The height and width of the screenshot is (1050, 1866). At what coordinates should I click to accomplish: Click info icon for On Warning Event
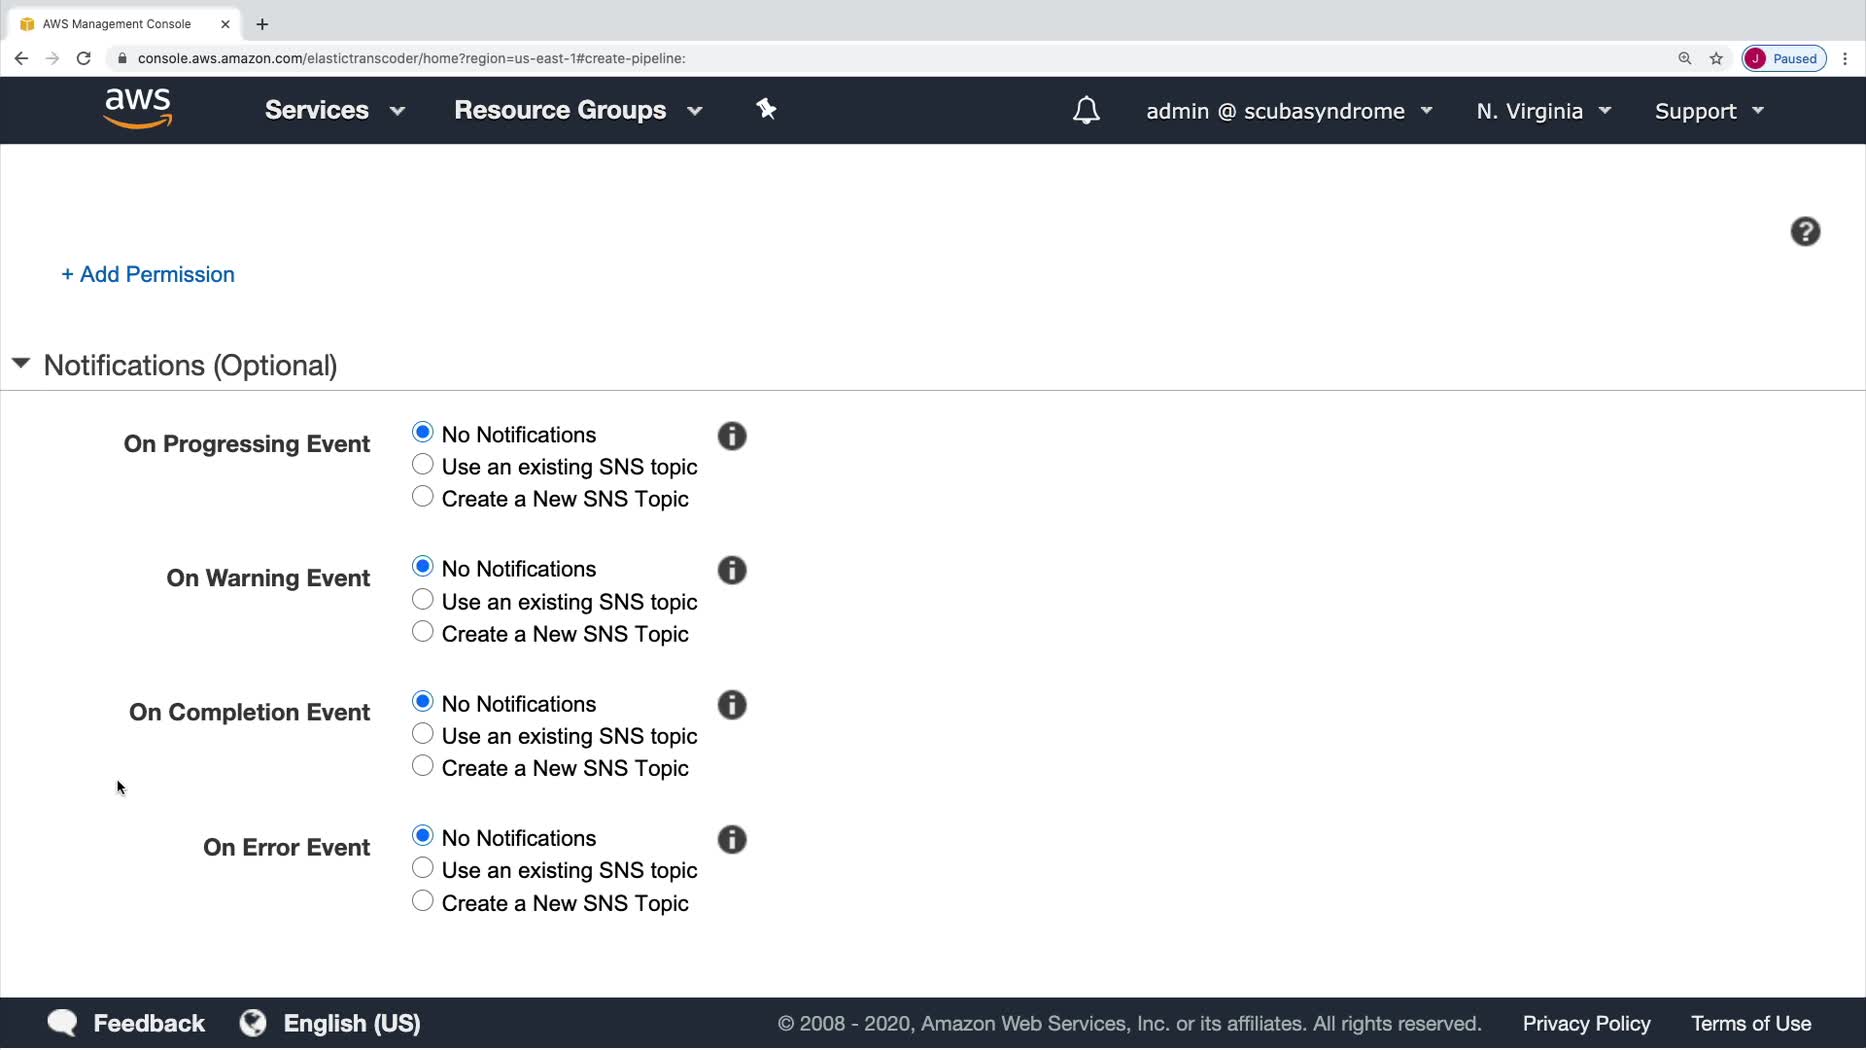coord(732,570)
